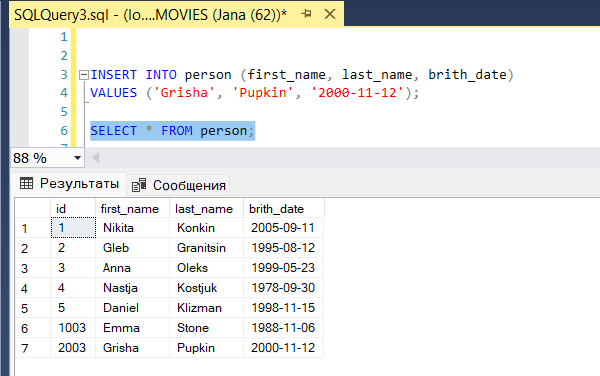600x376 pixels.
Task: Pin the SQLQuery3.sql tab
Action: tap(306, 15)
